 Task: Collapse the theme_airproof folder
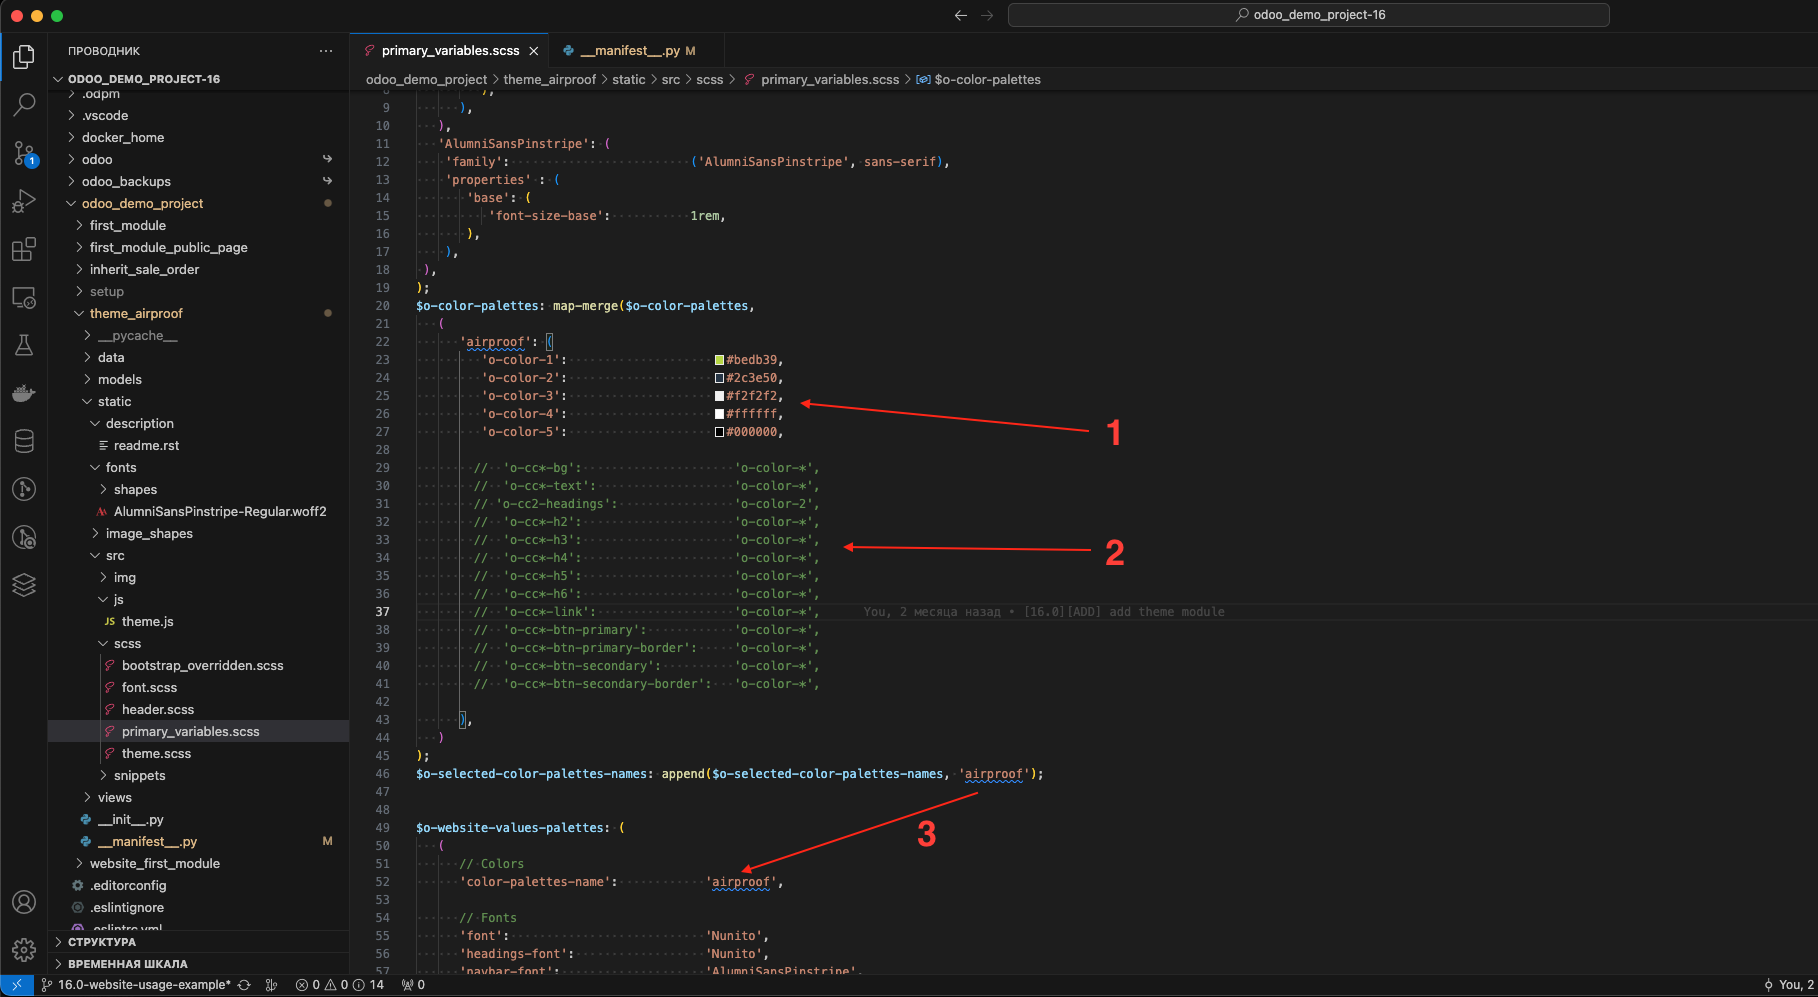click(136, 314)
